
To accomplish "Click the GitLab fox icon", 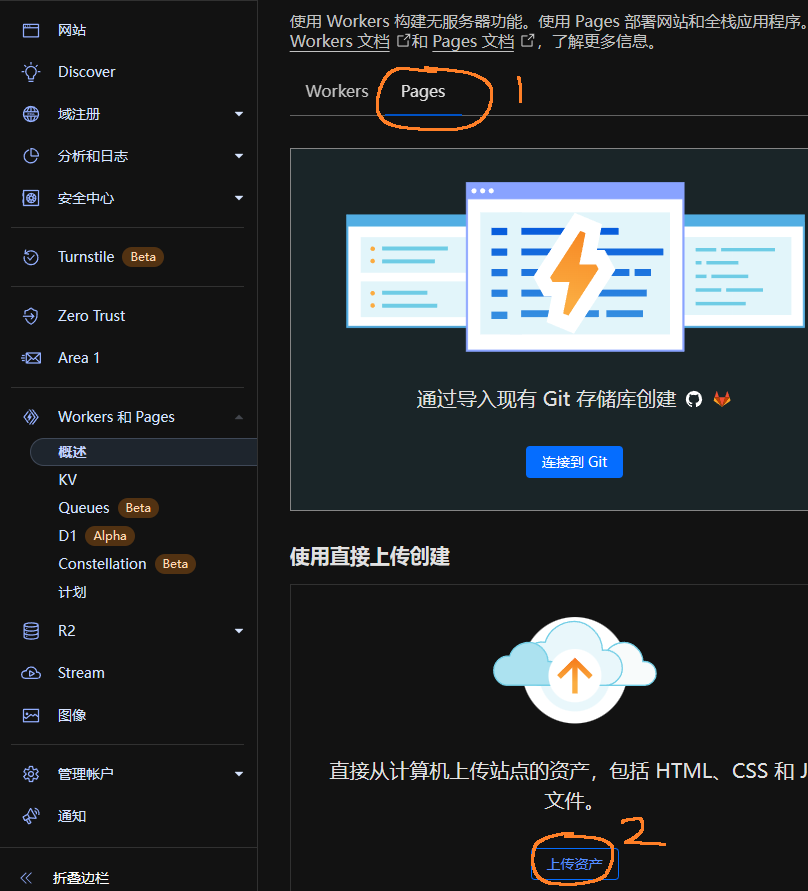I will pyautogui.click(x=721, y=398).
